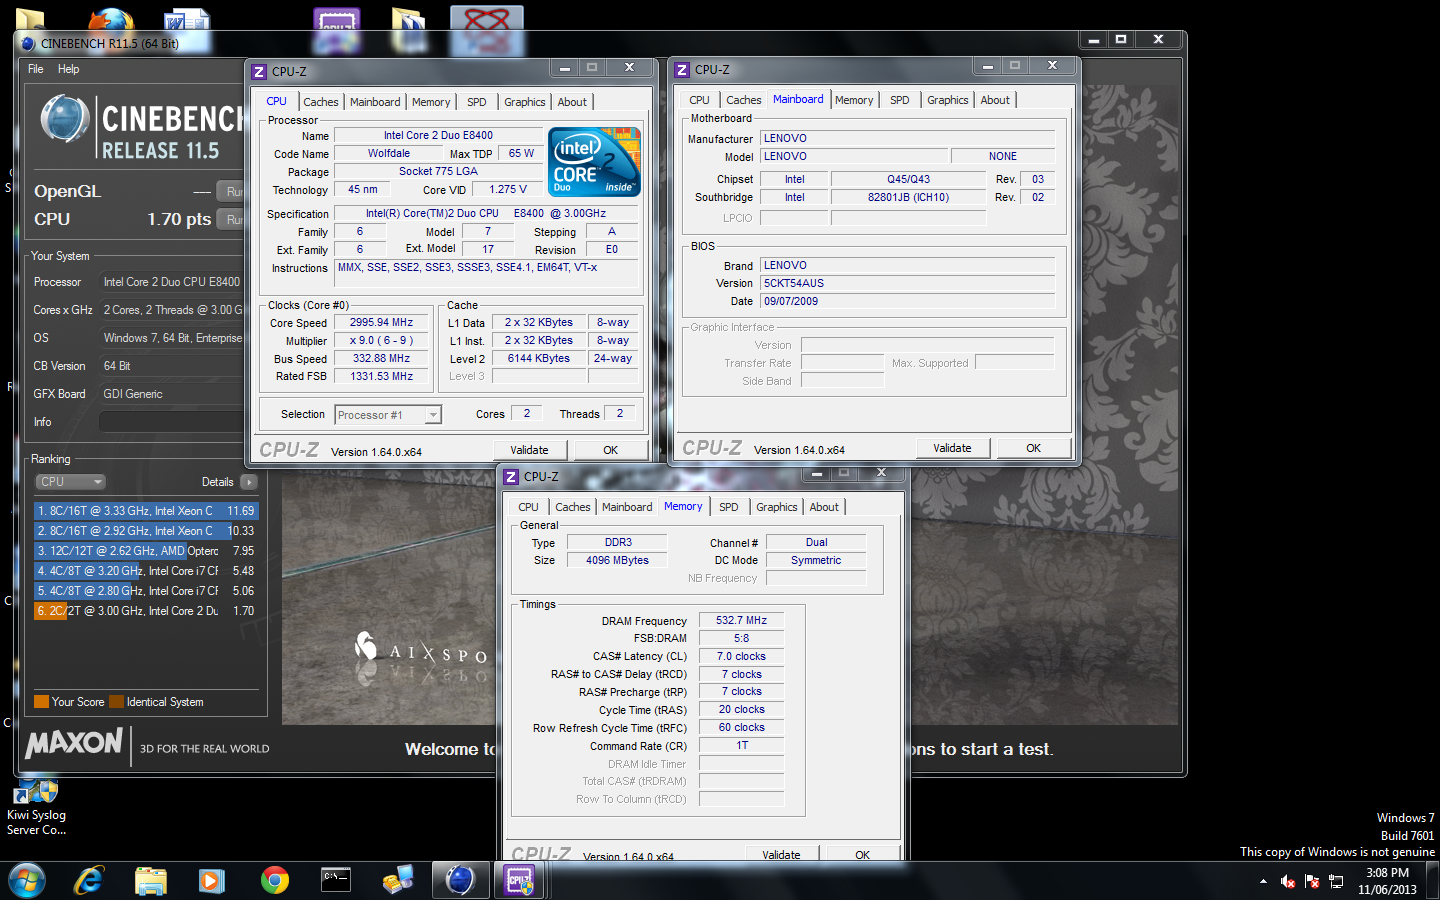
Task: Click OK in the CPU tab window
Action: [x=610, y=450]
